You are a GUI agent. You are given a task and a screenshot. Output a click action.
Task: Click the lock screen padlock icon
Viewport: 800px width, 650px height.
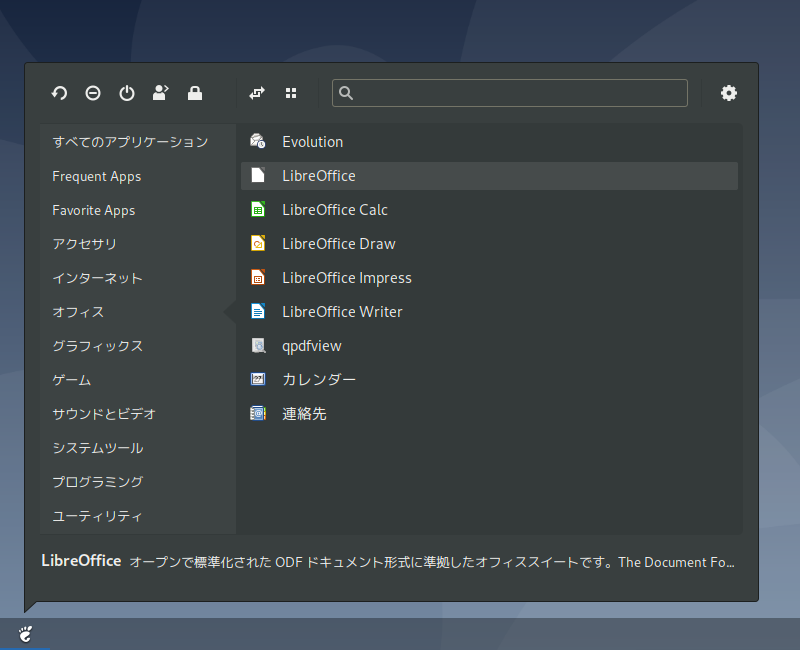[x=194, y=93]
